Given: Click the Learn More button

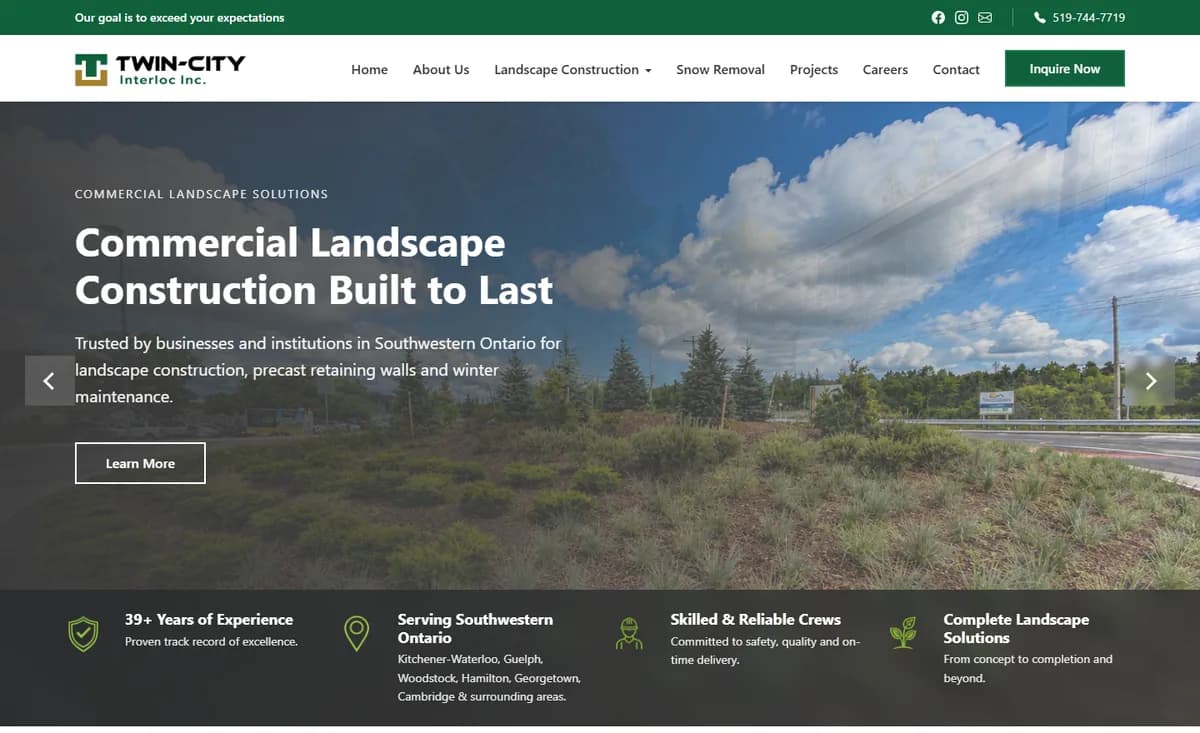Looking at the screenshot, I should coord(140,463).
